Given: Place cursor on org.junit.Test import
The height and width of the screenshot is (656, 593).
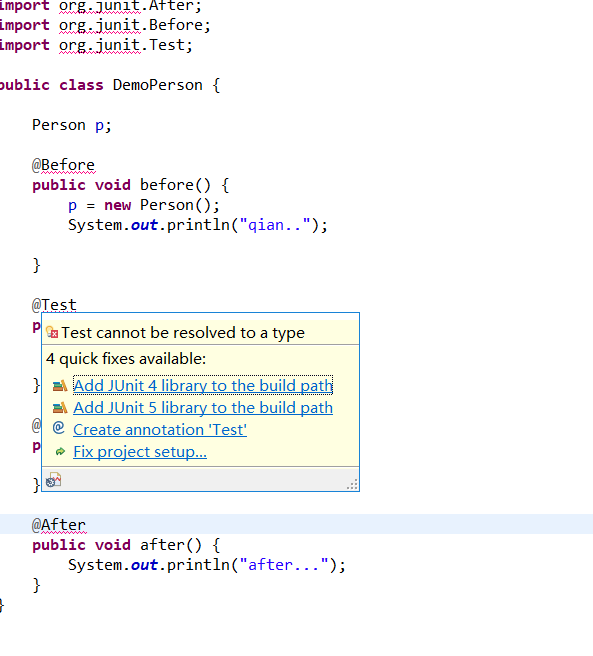Looking at the screenshot, I should 126,45.
